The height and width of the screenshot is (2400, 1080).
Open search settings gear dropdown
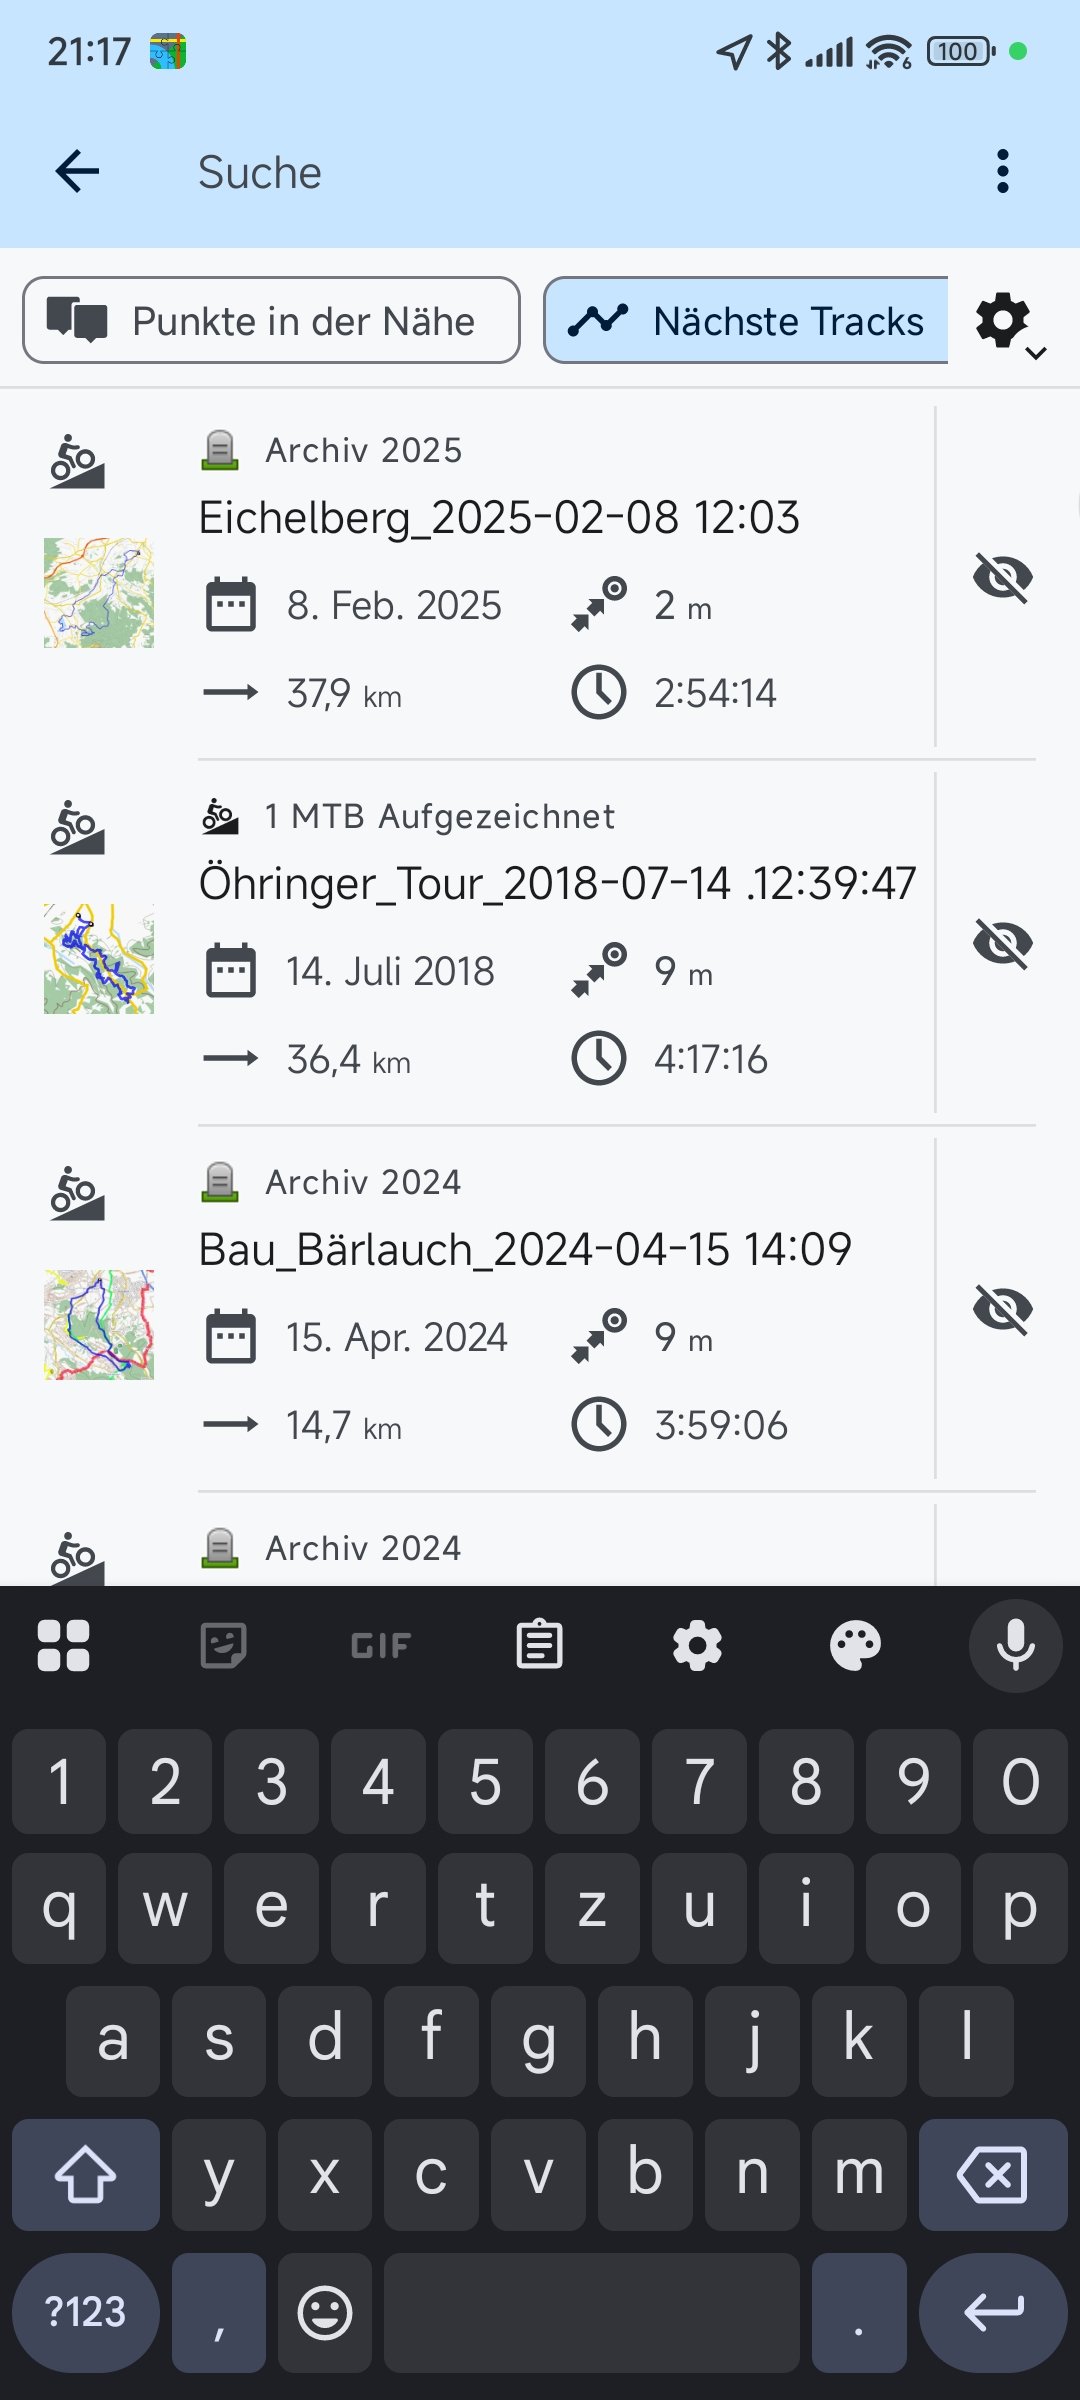pyautogui.click(x=1008, y=323)
